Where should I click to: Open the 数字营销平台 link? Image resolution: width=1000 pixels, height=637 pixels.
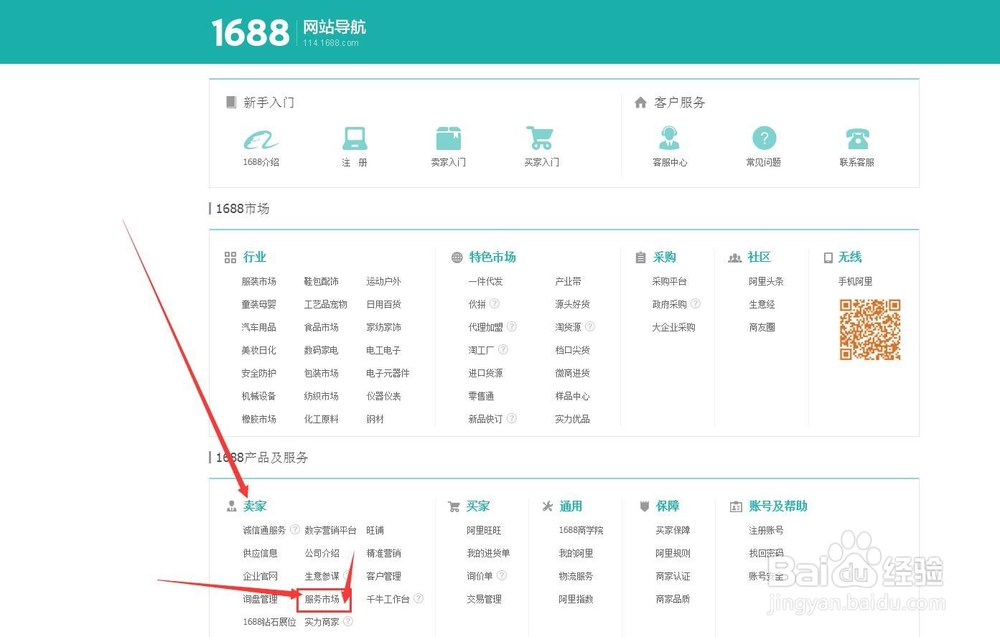coord(330,530)
